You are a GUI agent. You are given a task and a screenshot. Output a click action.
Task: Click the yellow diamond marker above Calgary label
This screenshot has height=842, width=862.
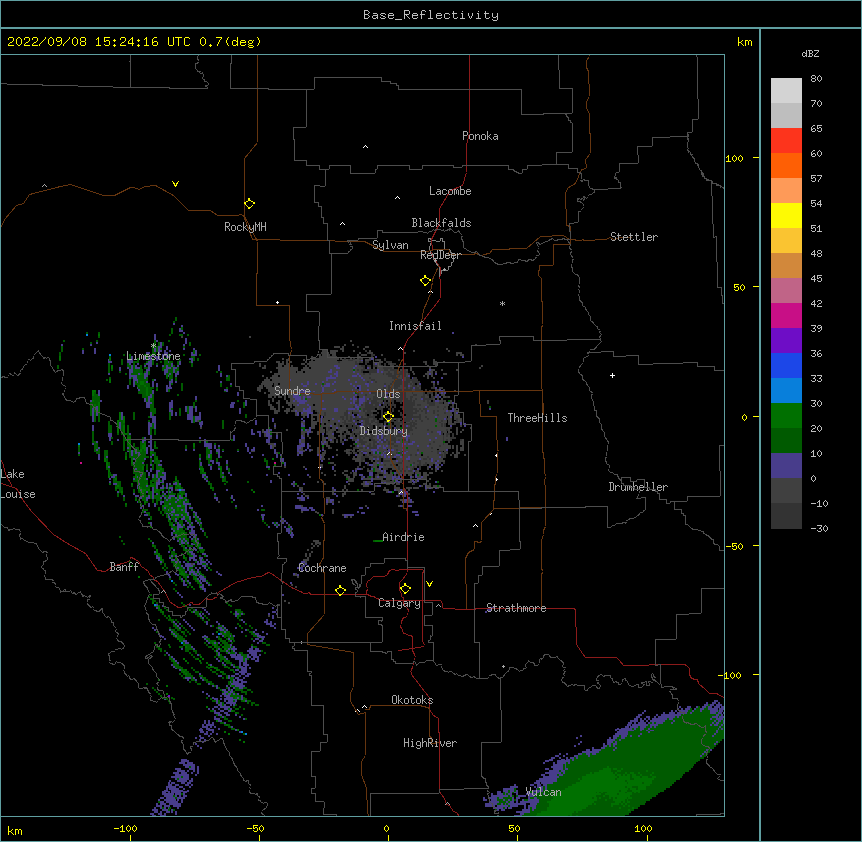coord(405,589)
